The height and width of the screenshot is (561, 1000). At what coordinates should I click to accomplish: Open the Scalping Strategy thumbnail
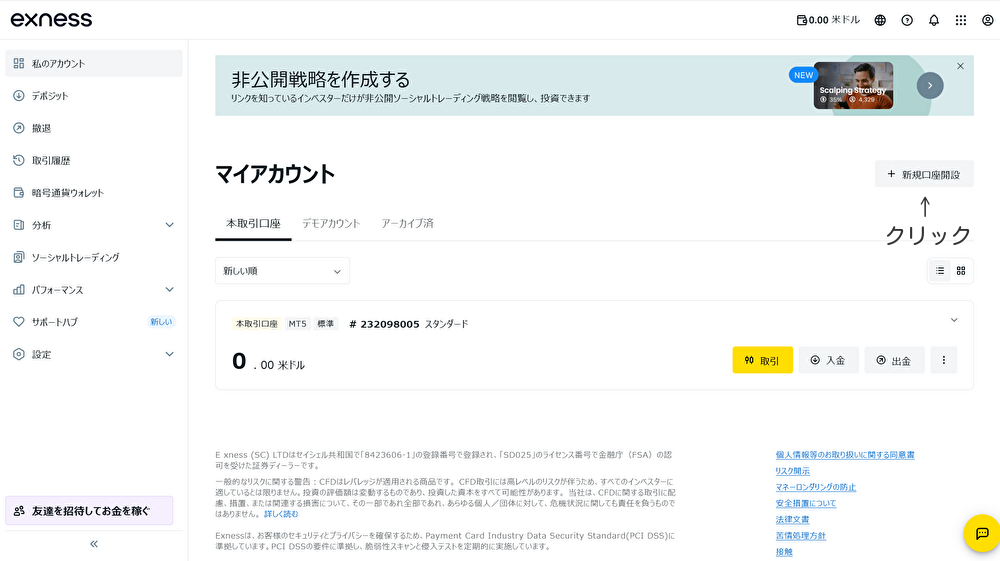853,85
